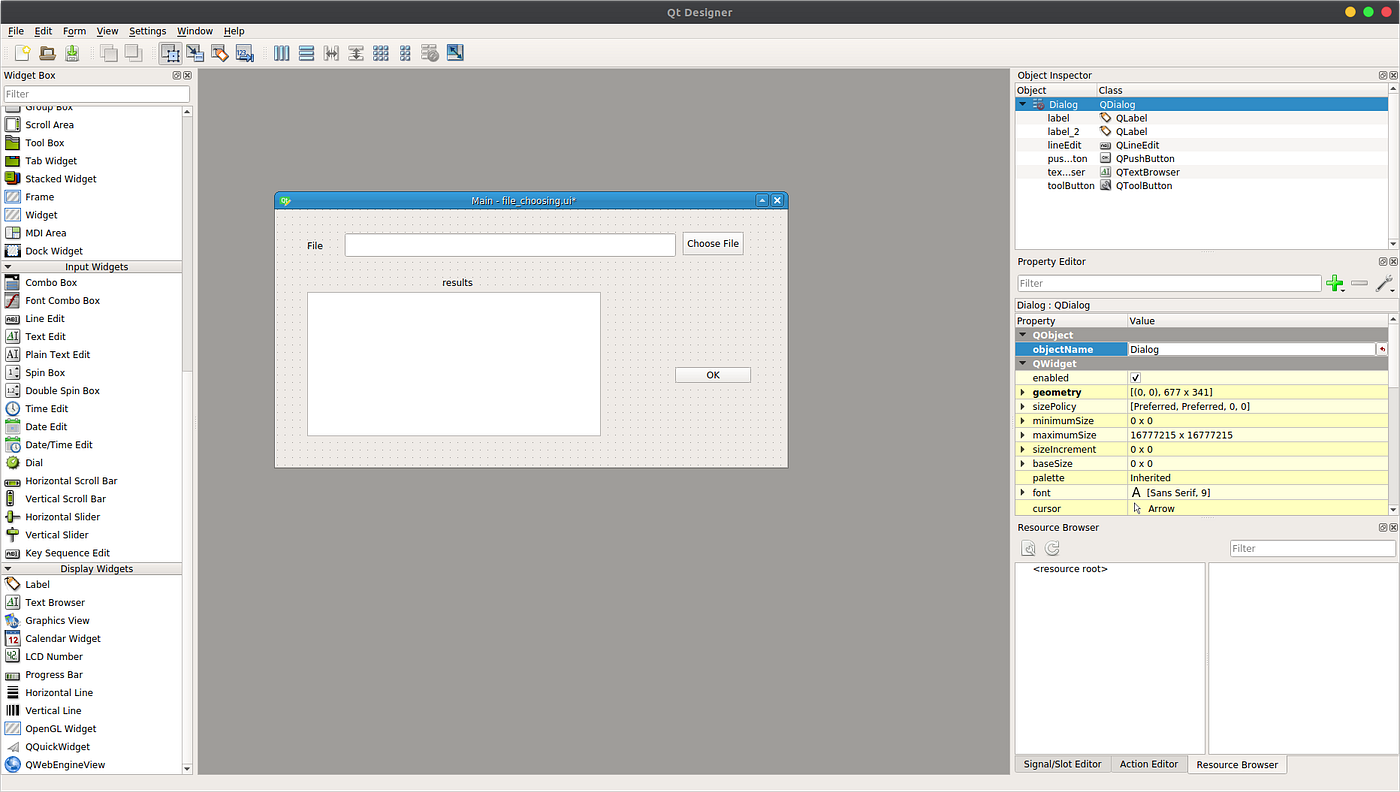
Task: Float the Object Inspector dock panel
Action: click(1383, 75)
